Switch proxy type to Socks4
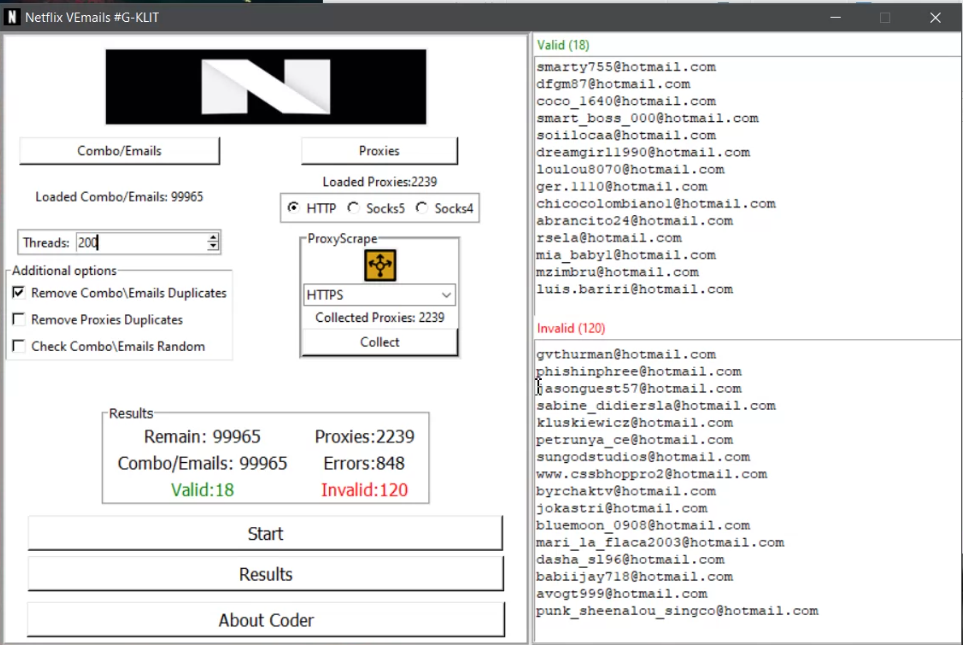This screenshot has height=645, width=963. (x=422, y=208)
